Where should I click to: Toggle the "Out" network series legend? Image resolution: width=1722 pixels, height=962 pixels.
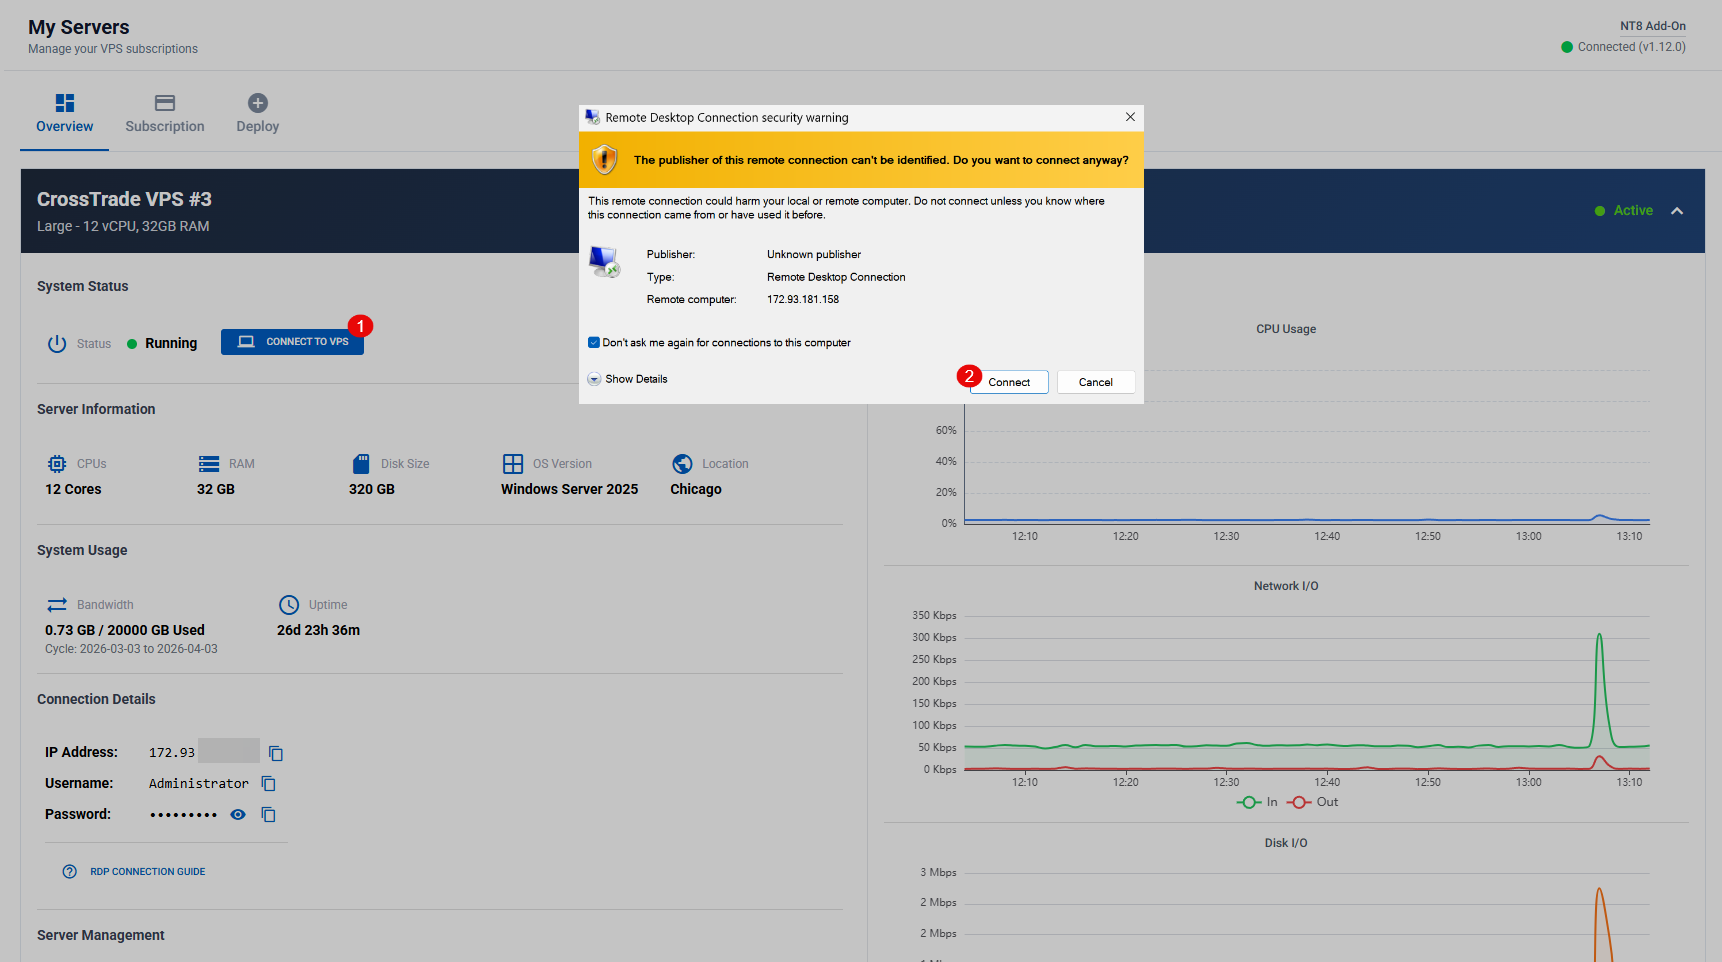[1312, 802]
